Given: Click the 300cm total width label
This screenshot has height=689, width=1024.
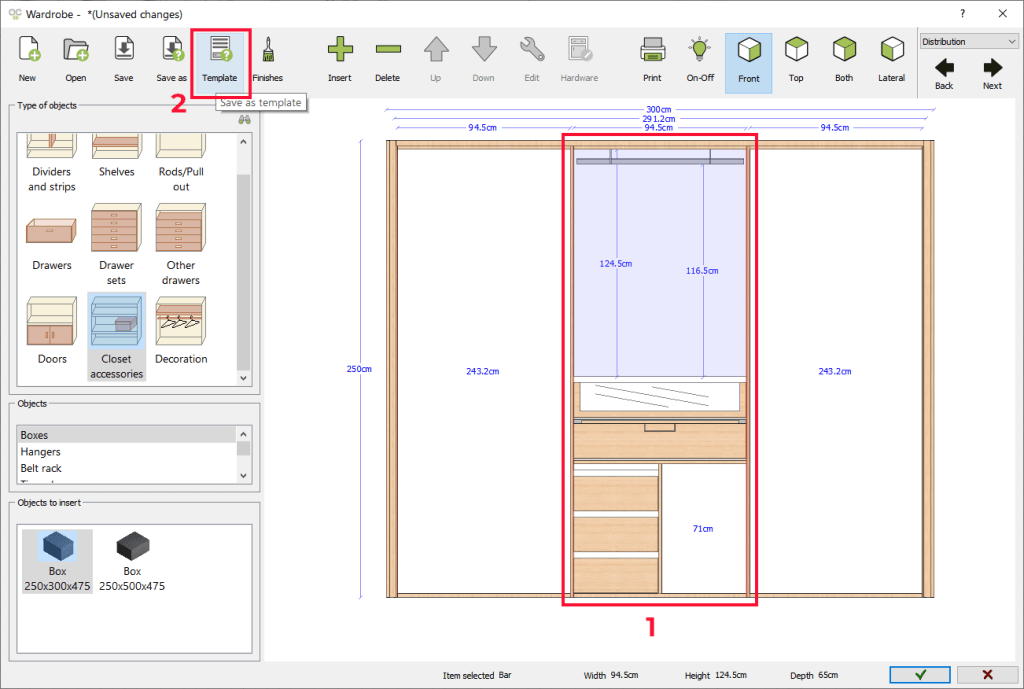Looking at the screenshot, I should pyautogui.click(x=659, y=110).
